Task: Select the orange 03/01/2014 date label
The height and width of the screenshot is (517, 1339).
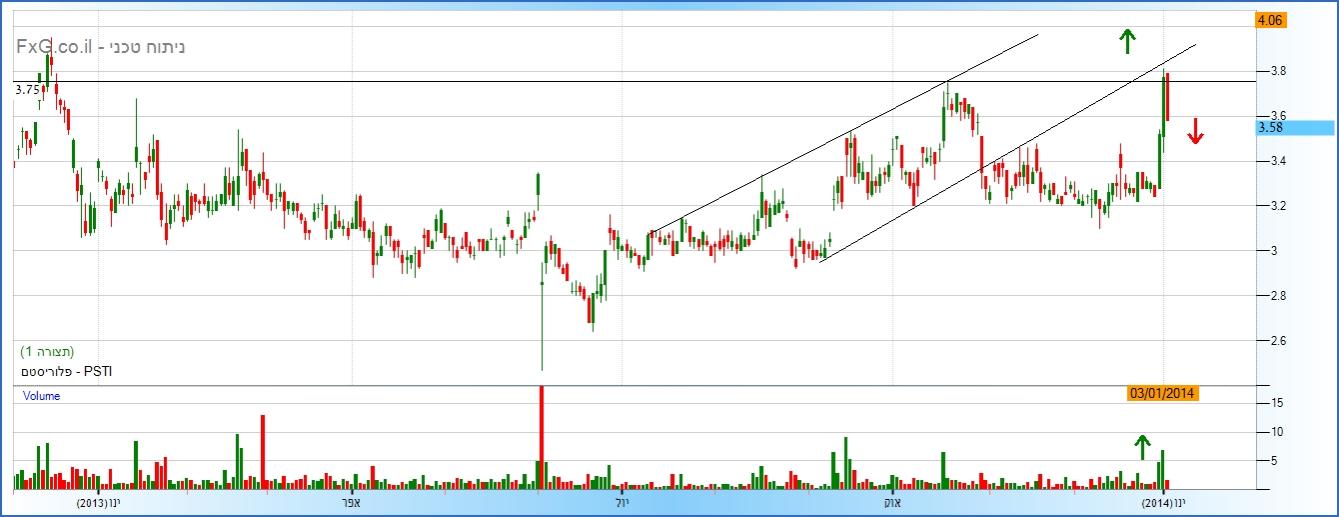Action: point(1162,394)
